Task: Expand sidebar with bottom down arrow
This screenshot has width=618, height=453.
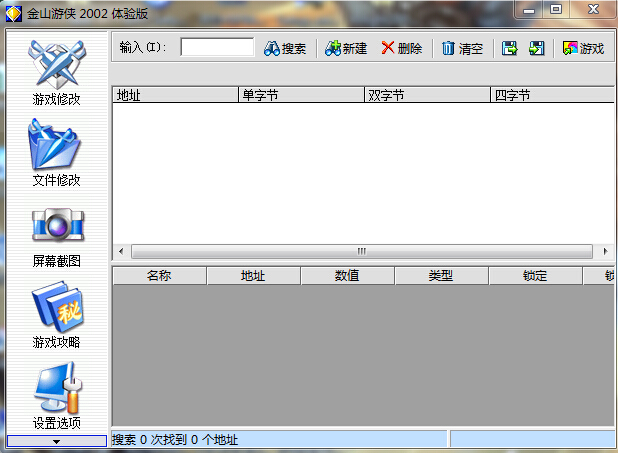Action: (x=57, y=441)
